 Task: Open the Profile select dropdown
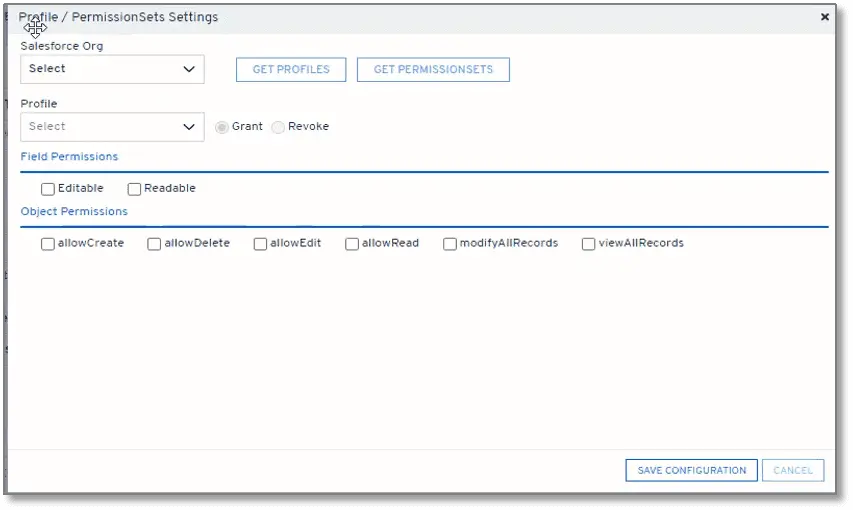[112, 127]
